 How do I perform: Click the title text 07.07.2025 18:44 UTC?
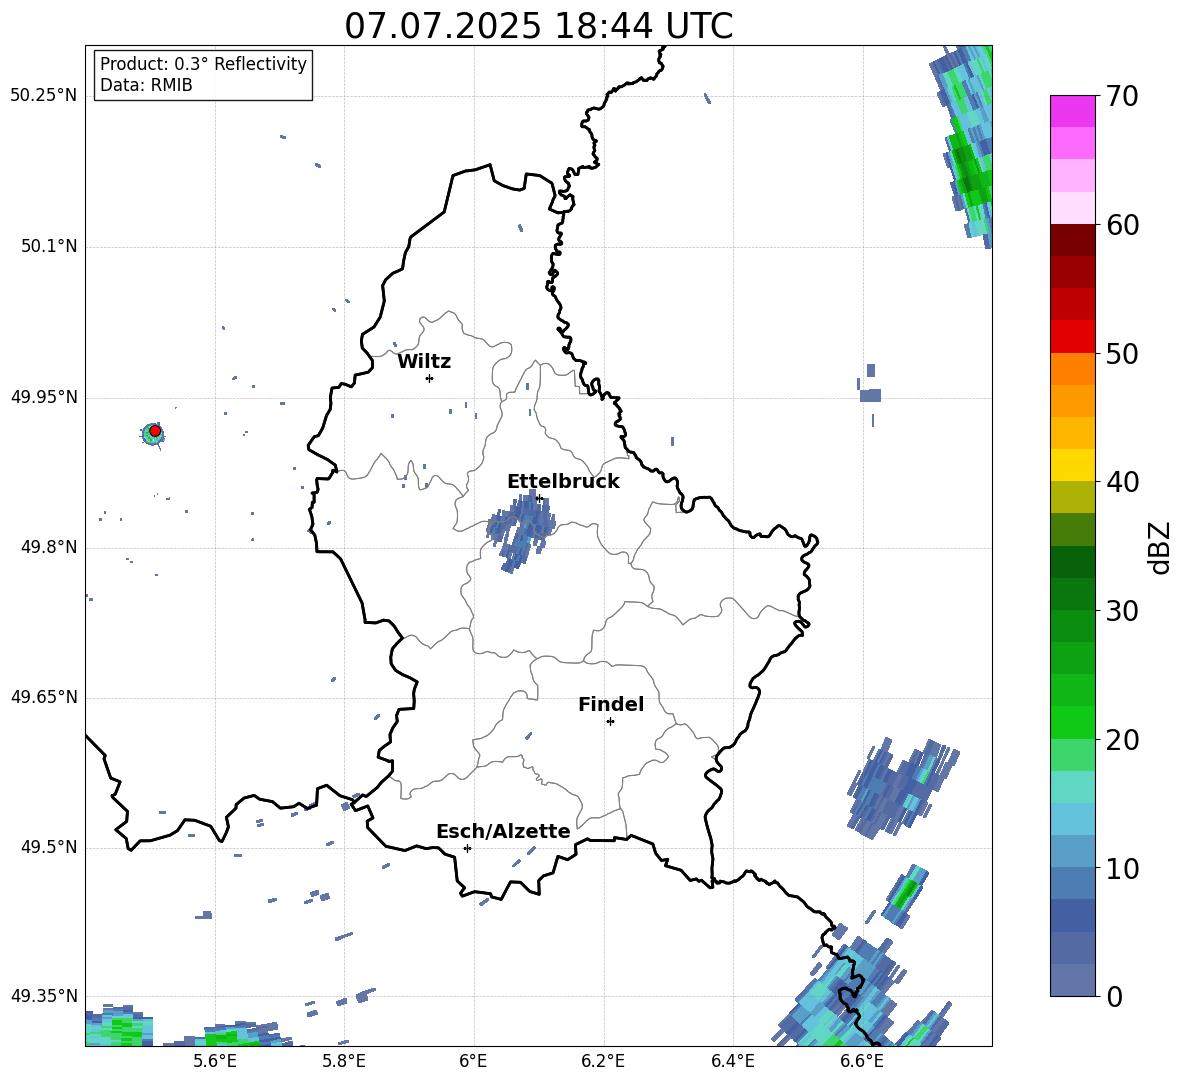tap(538, 26)
